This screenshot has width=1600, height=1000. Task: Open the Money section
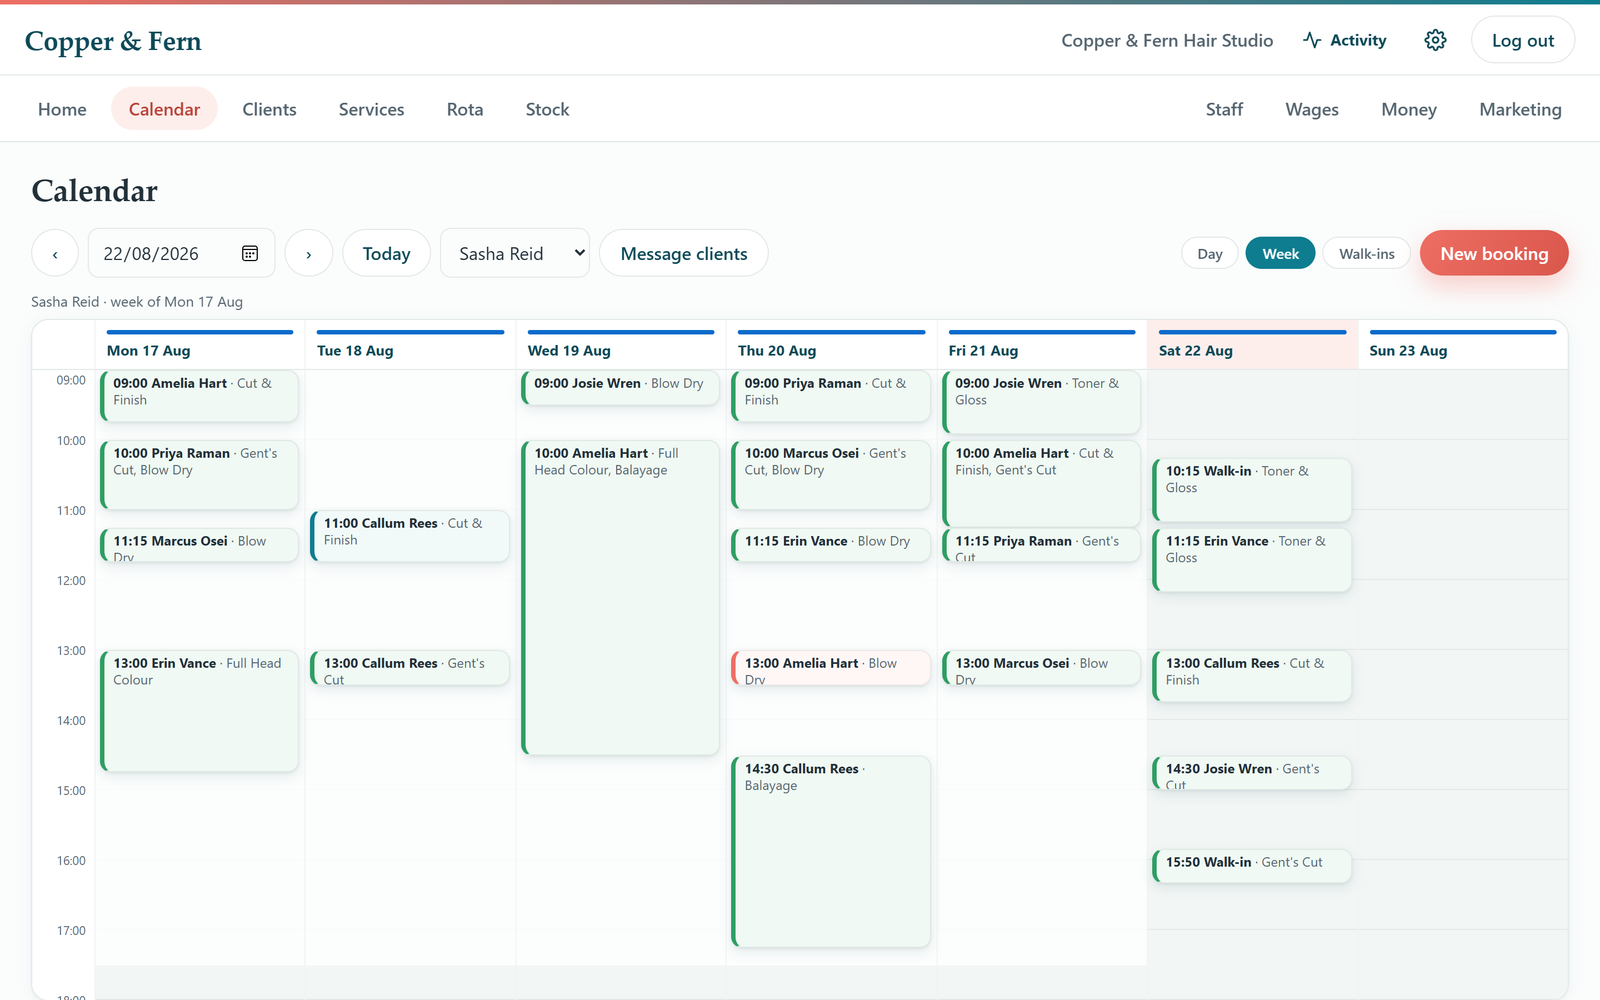pos(1409,109)
